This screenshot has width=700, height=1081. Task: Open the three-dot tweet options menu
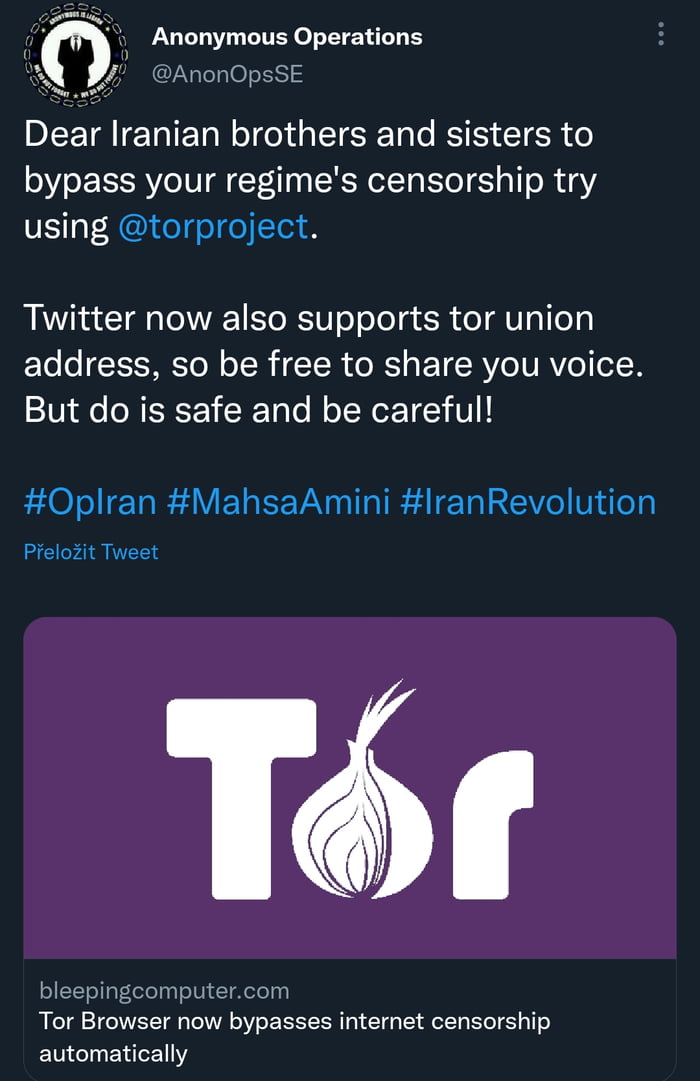click(x=663, y=33)
